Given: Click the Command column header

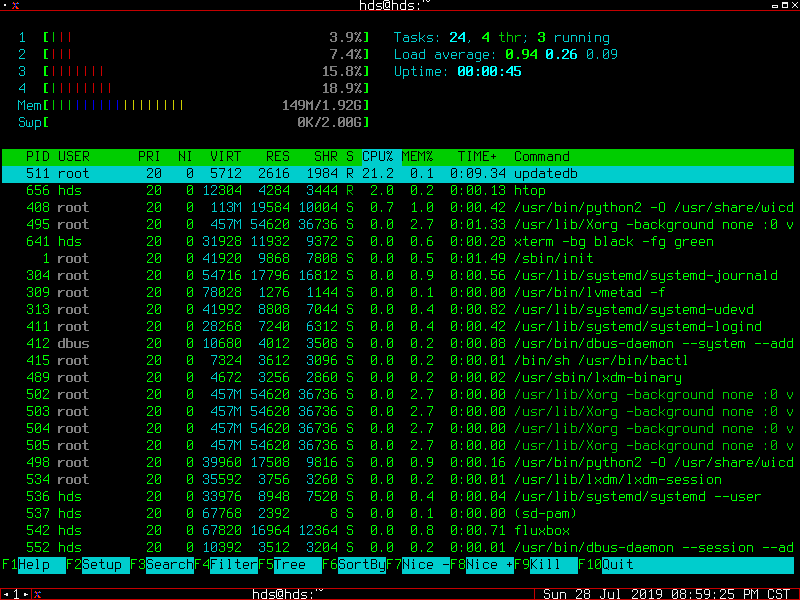Looking at the screenshot, I should [542, 157].
